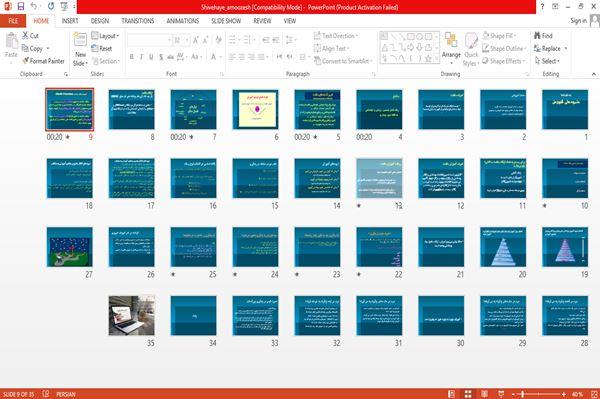Click the Sign in link

coord(578,21)
